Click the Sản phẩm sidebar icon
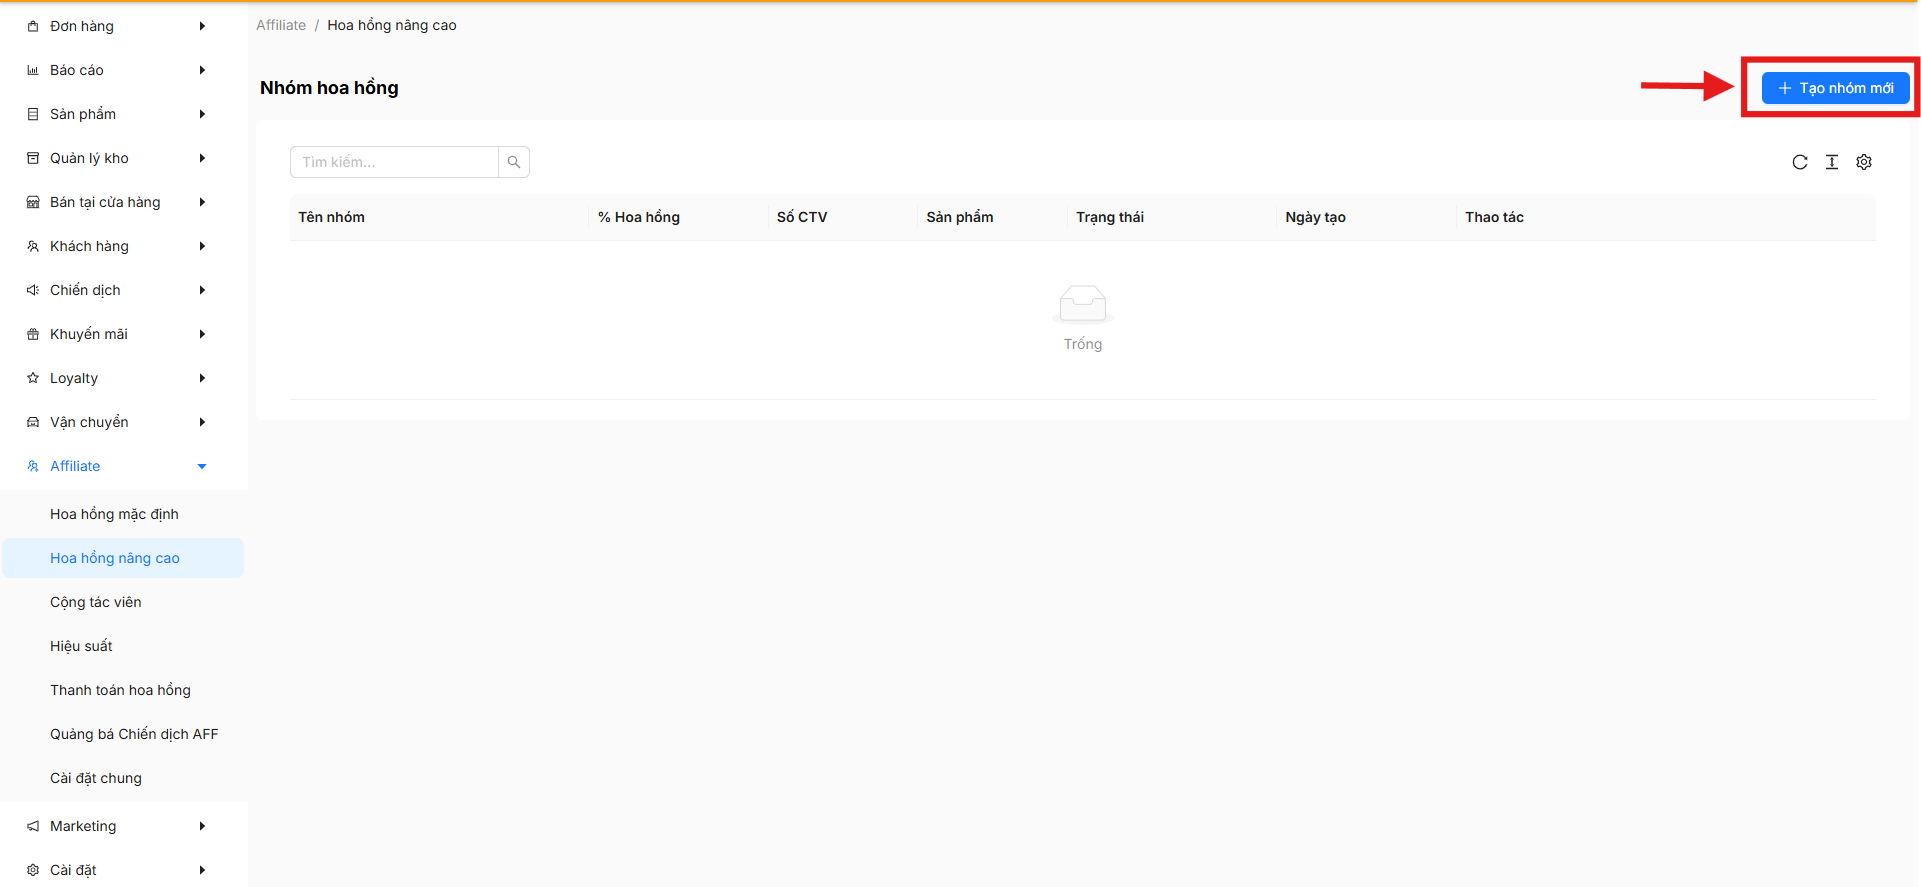1921x887 pixels. [x=33, y=114]
